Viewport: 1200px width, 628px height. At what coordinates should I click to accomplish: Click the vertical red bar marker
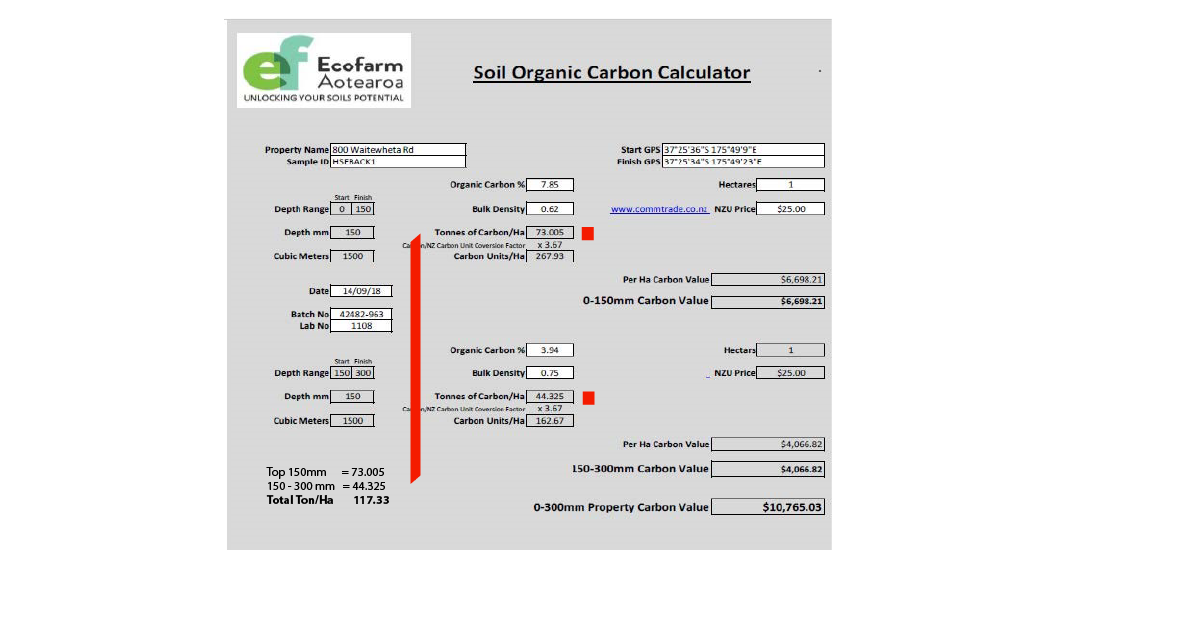415,360
